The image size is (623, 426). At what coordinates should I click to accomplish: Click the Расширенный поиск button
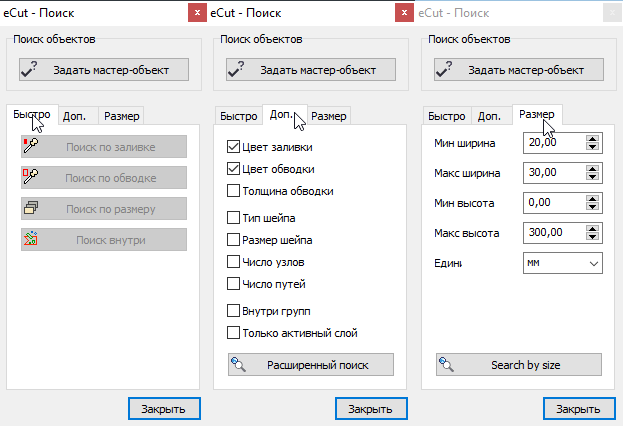tap(311, 364)
